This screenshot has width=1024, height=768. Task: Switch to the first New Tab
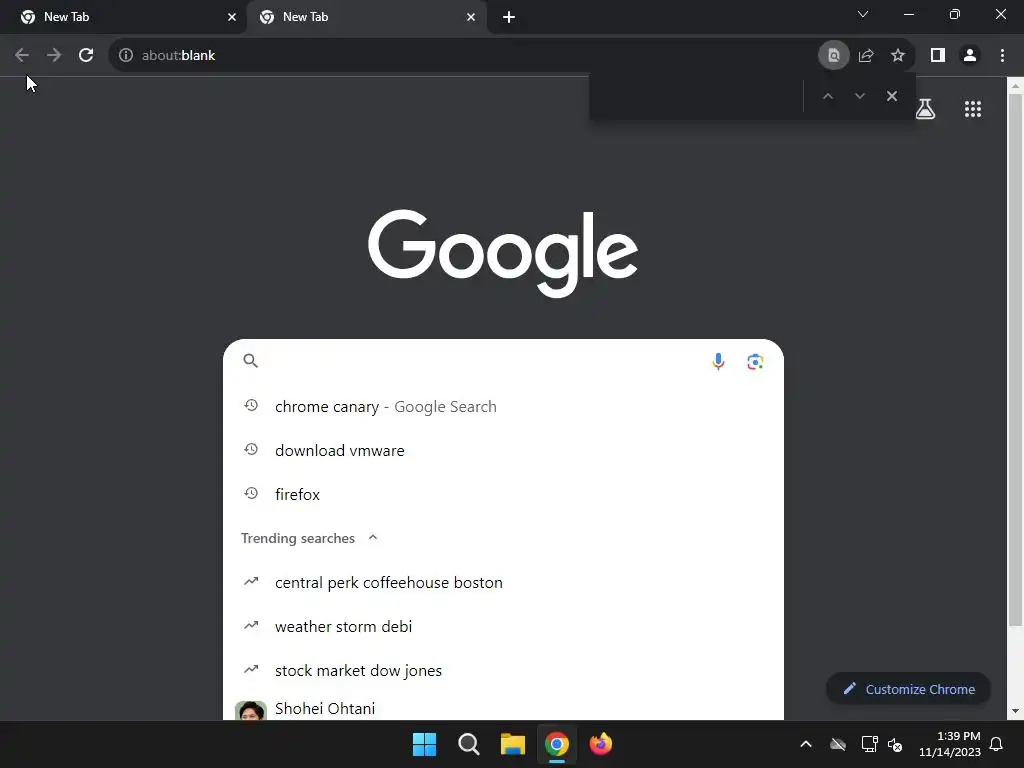(x=123, y=17)
